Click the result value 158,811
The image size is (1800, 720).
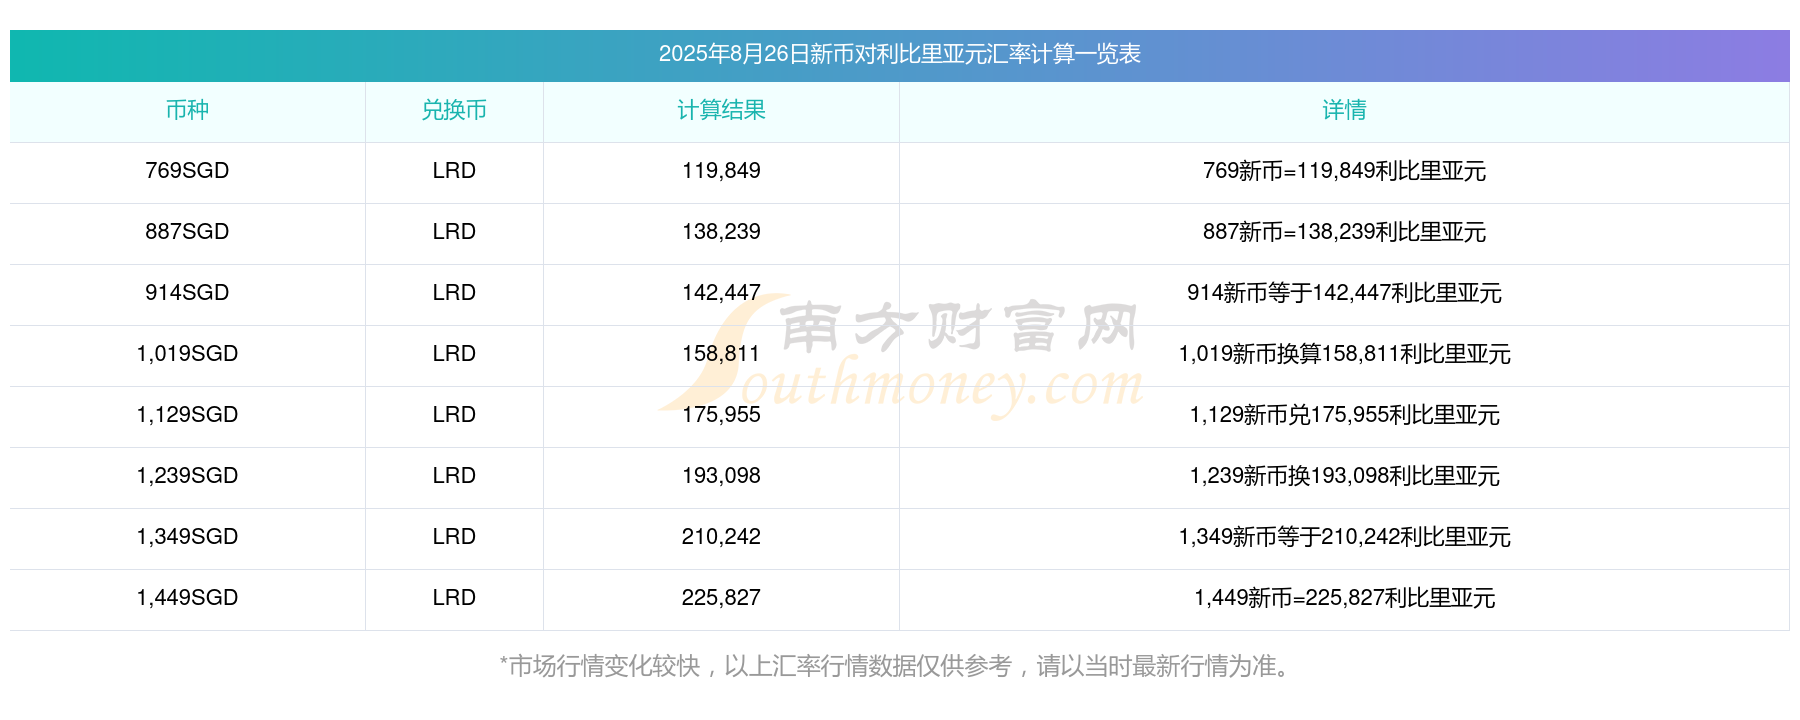point(721,354)
